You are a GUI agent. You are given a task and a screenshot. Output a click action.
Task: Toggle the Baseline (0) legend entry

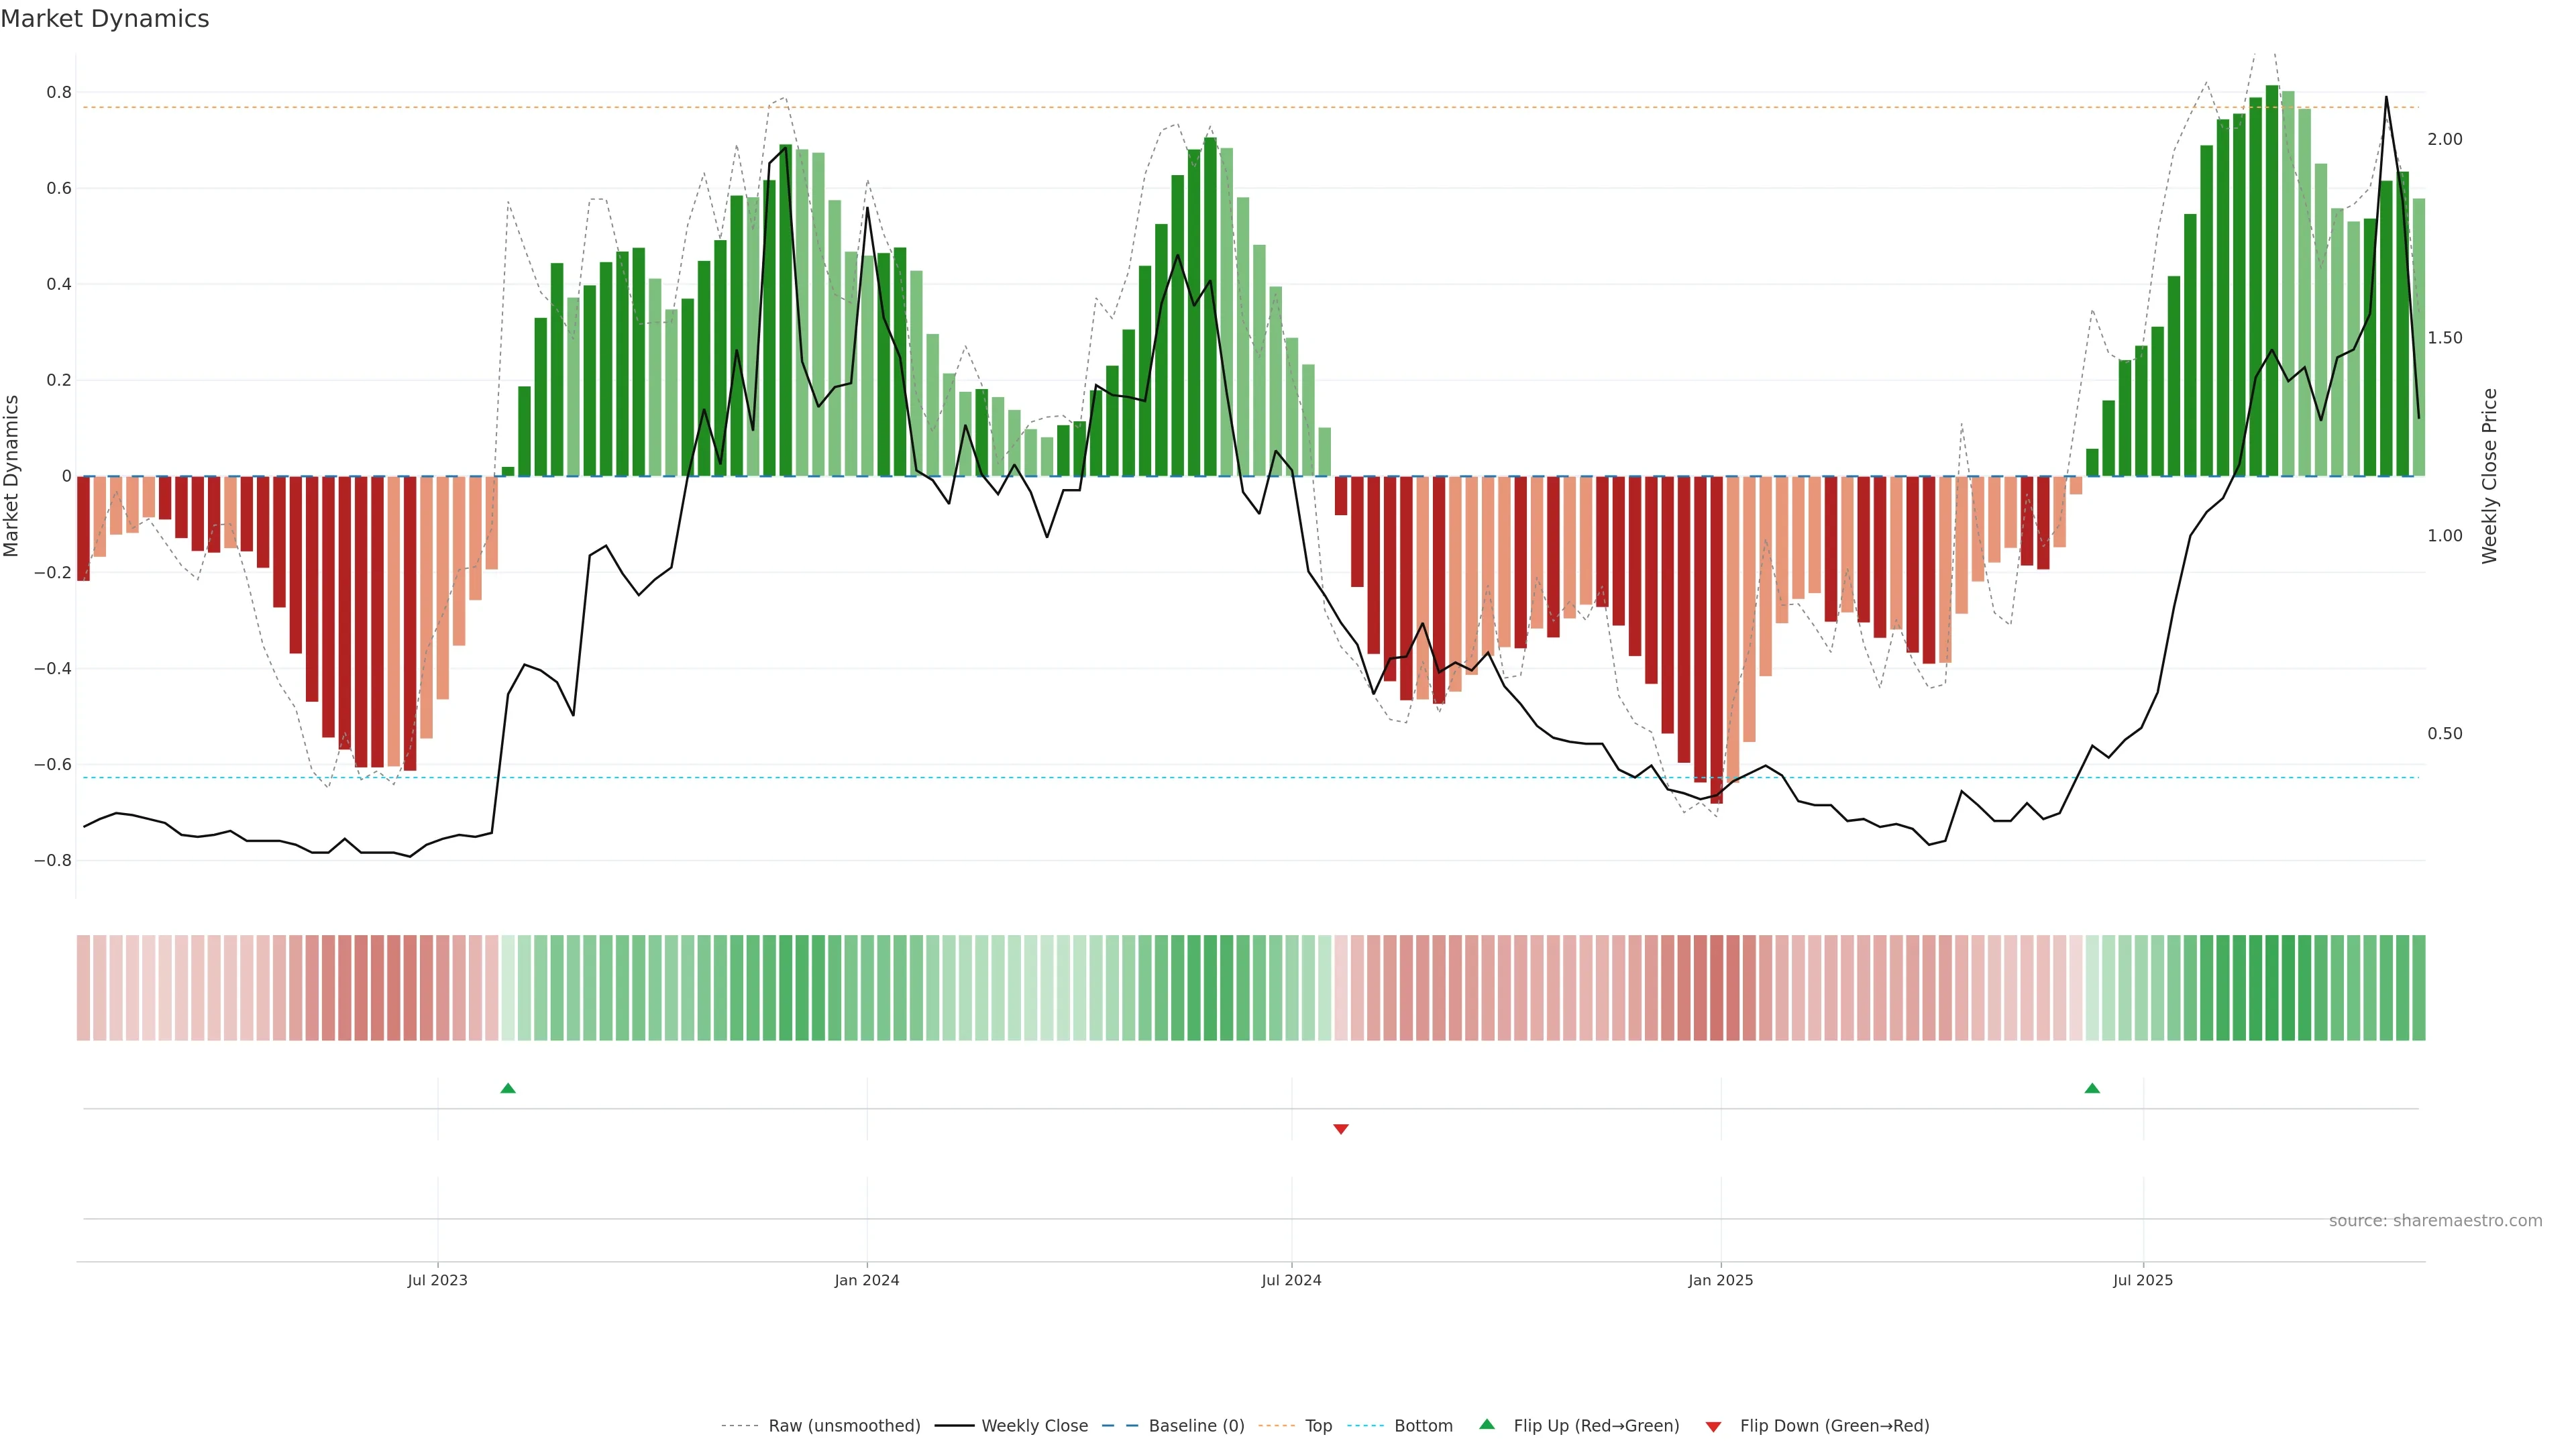(x=1196, y=1426)
